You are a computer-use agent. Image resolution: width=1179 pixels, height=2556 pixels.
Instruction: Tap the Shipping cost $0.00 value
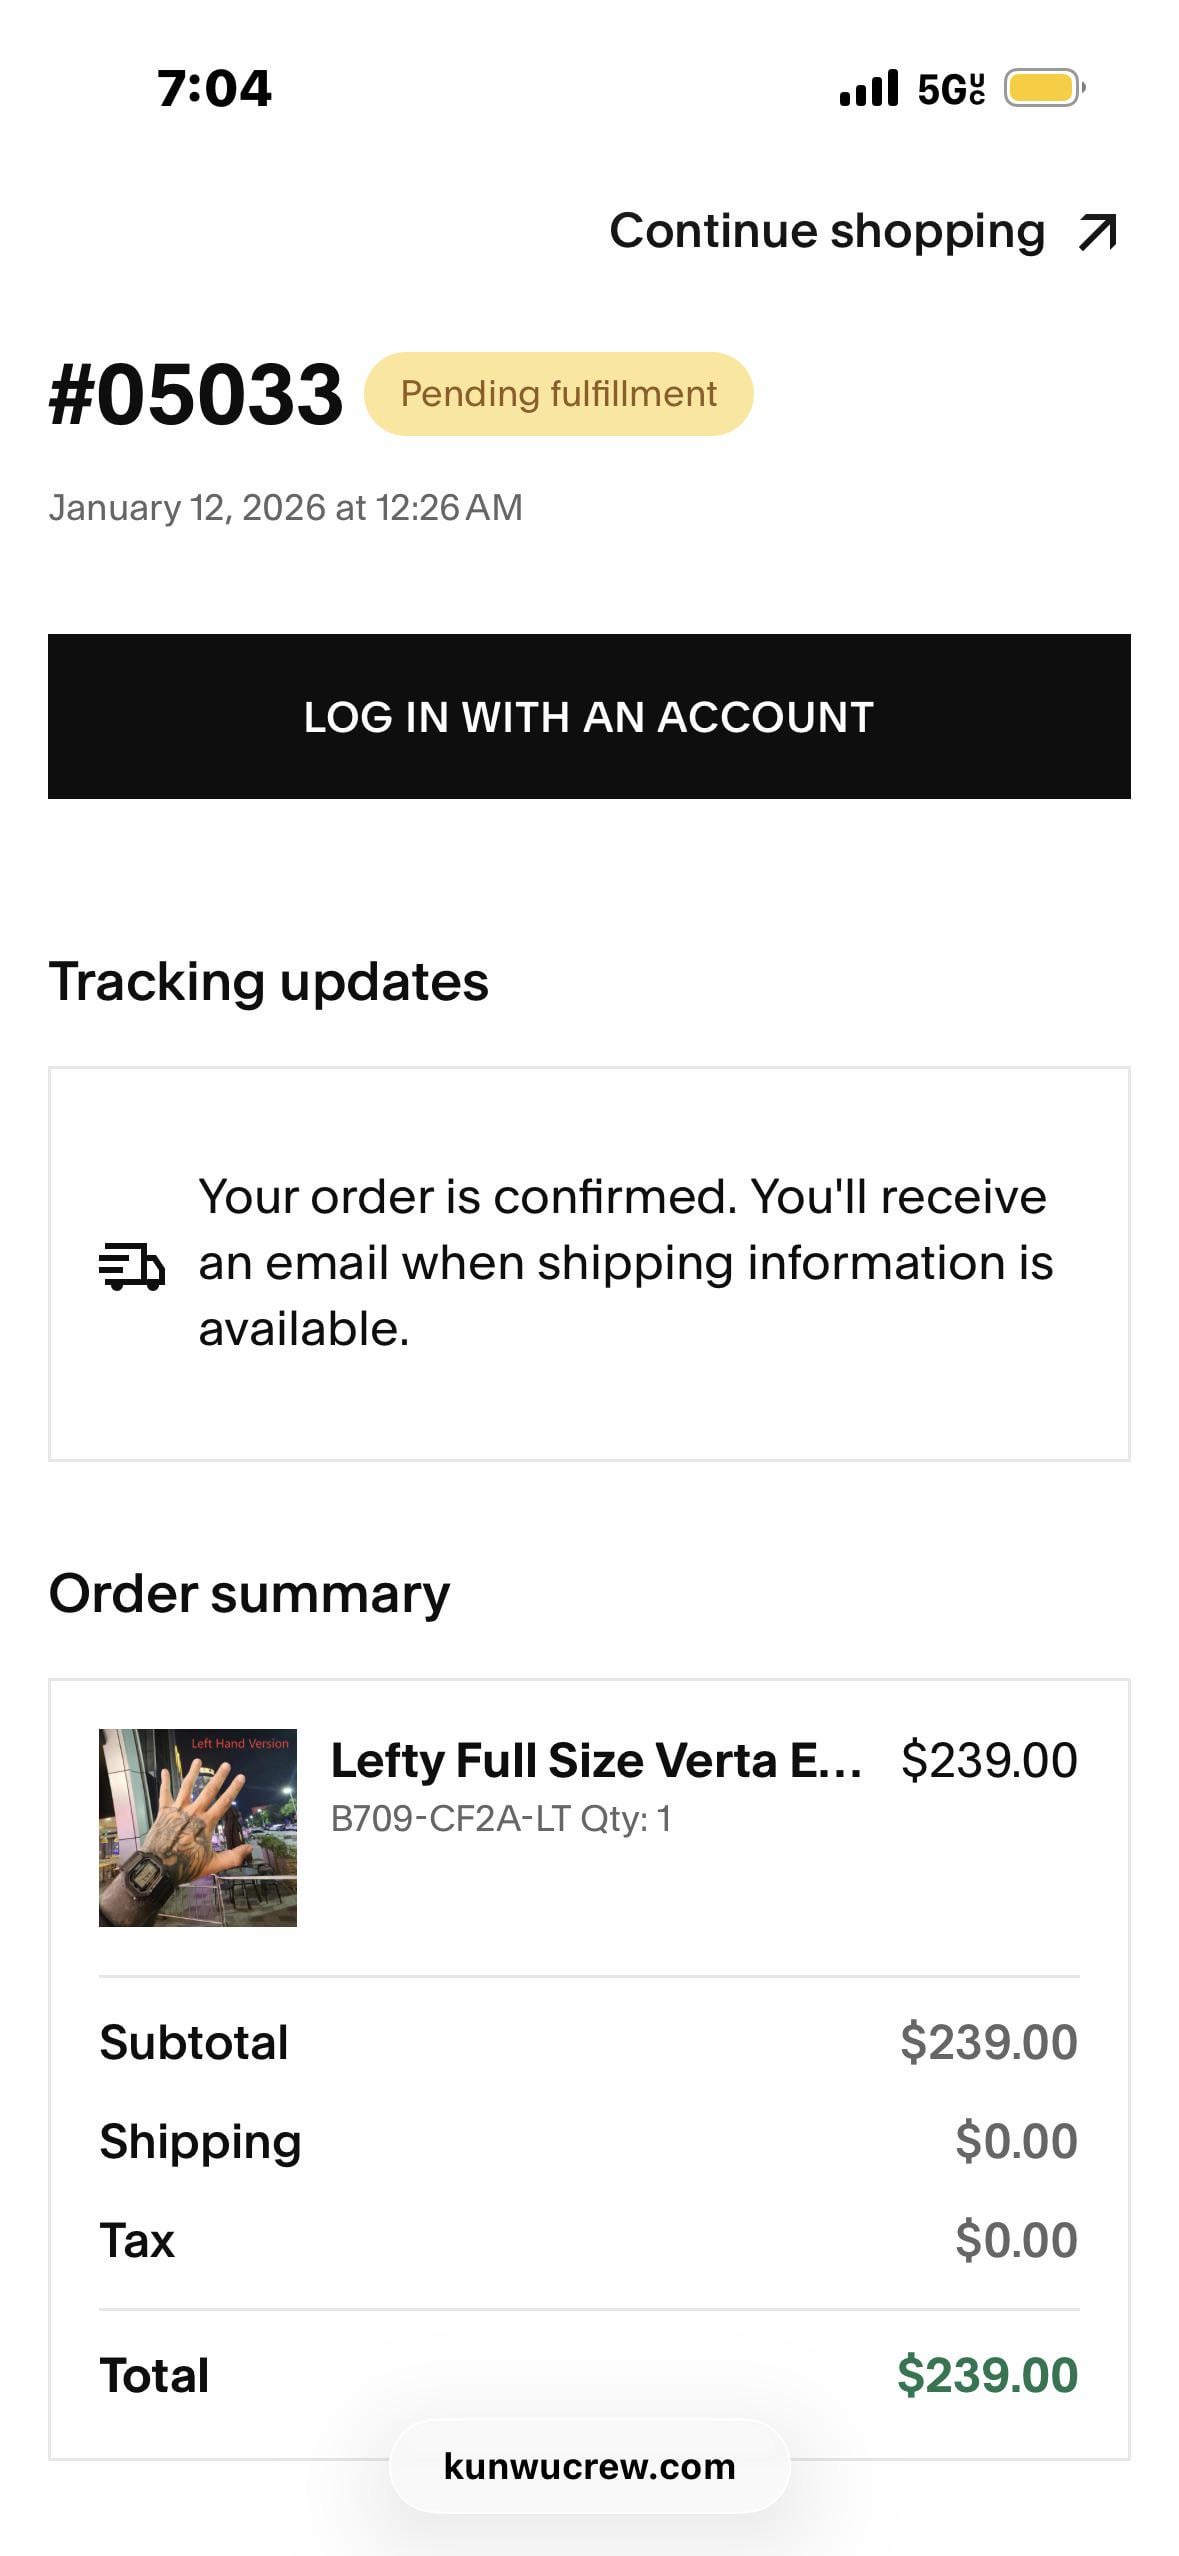1015,2141
